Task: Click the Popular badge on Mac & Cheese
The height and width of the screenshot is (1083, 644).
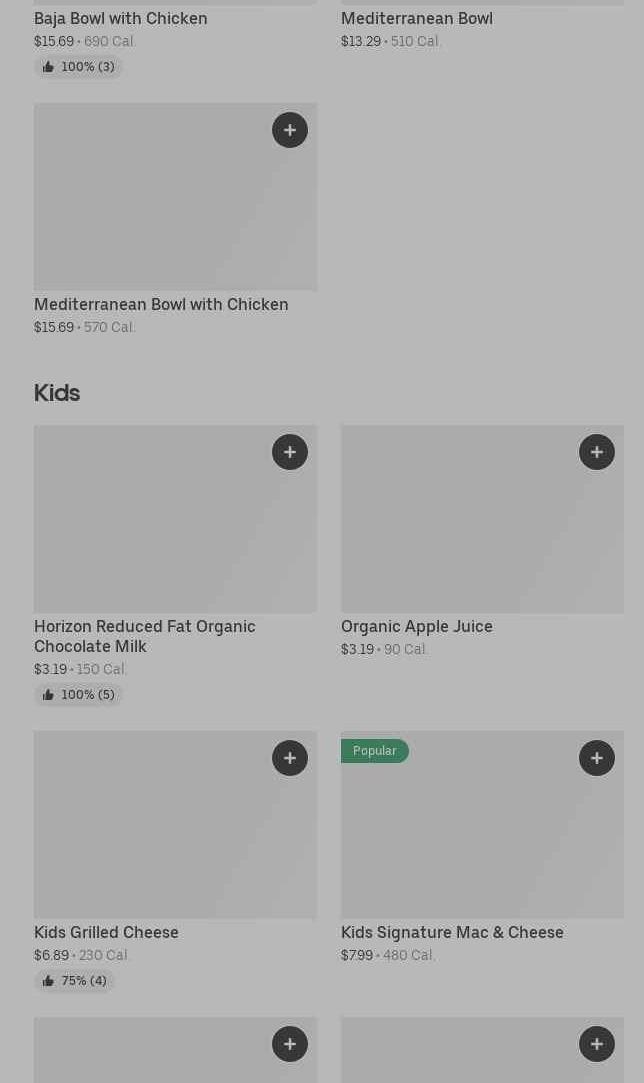Action: click(x=375, y=751)
